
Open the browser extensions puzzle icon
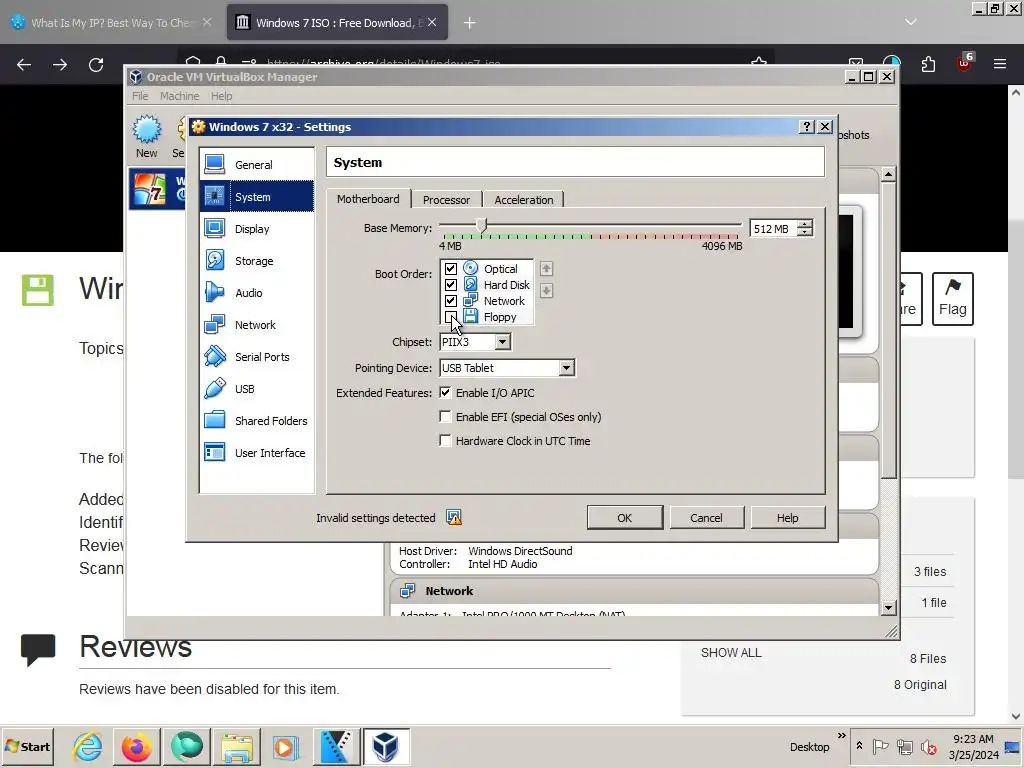coord(928,64)
